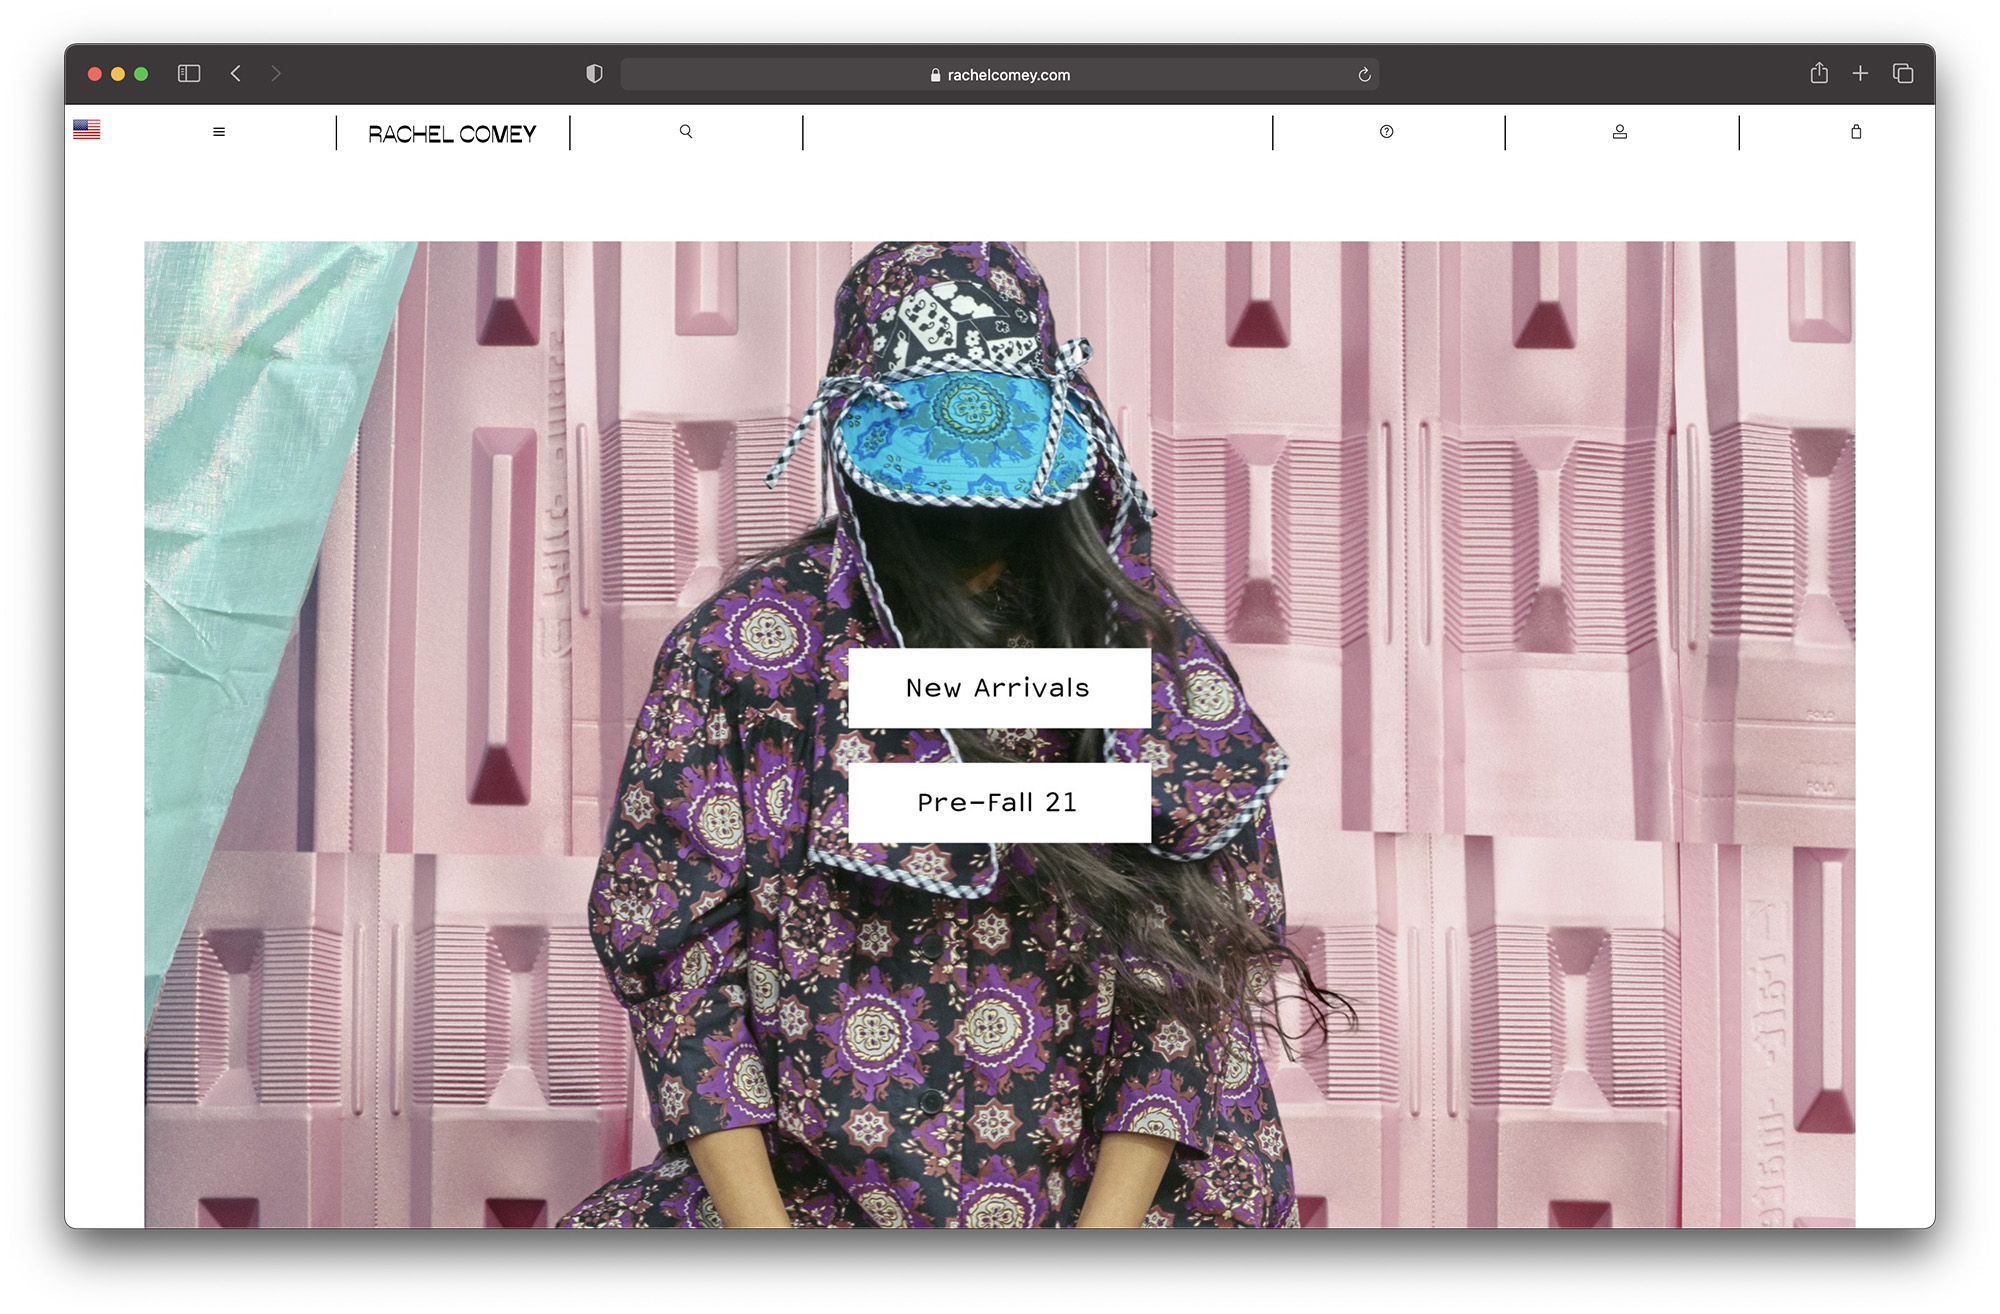
Task: Open the search icon in the header
Action: point(686,131)
